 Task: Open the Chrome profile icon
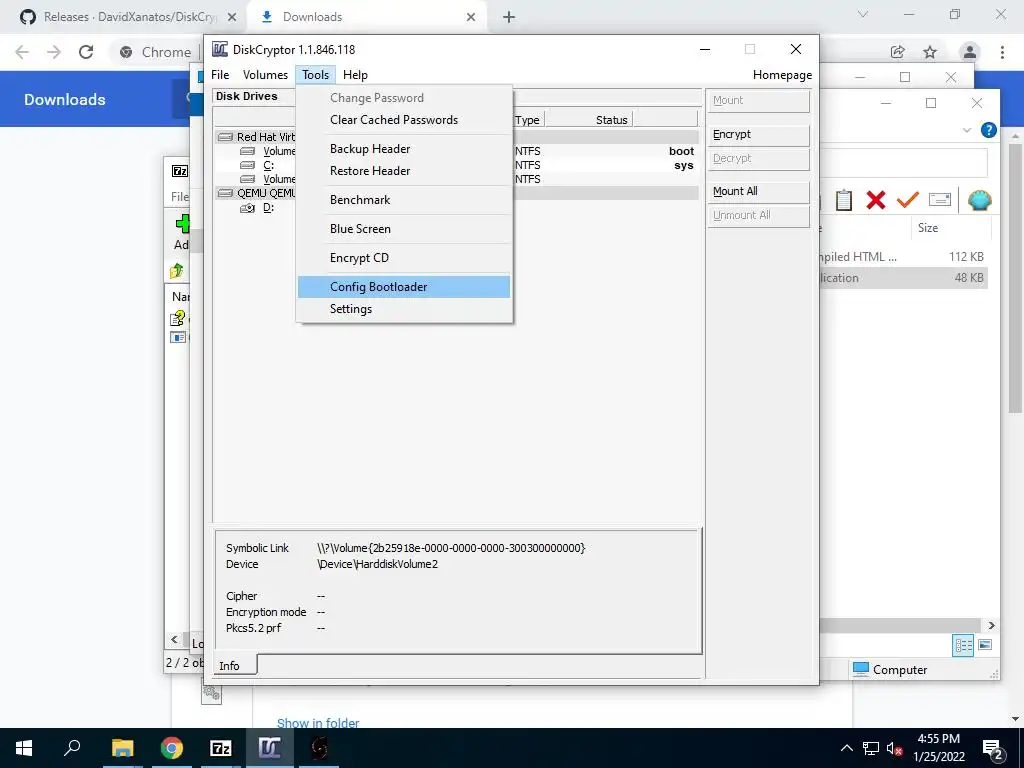tap(970, 52)
